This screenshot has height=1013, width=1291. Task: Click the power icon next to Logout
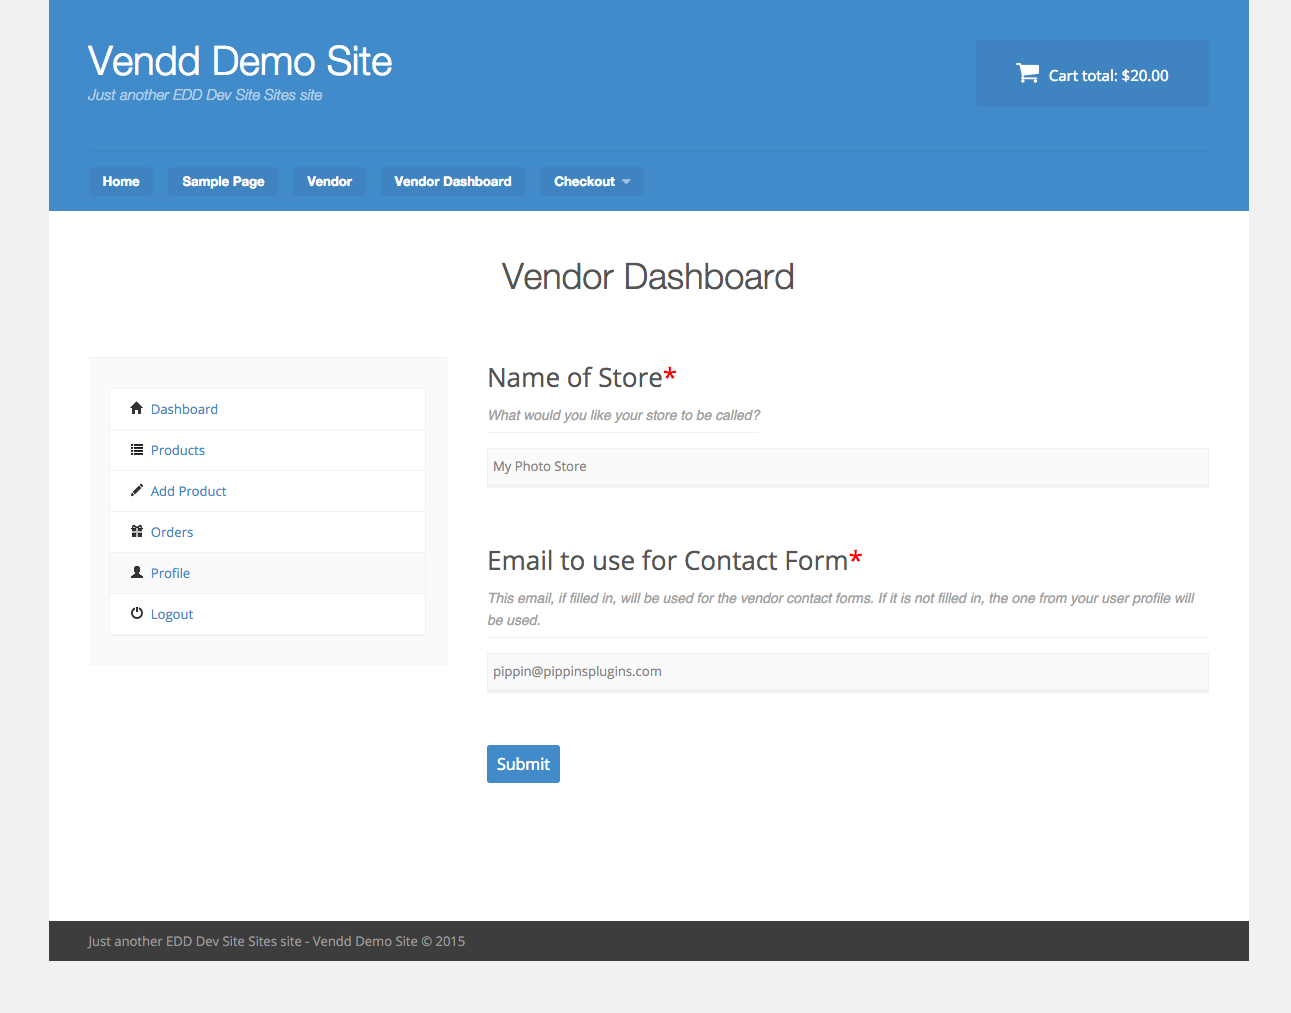click(x=136, y=613)
